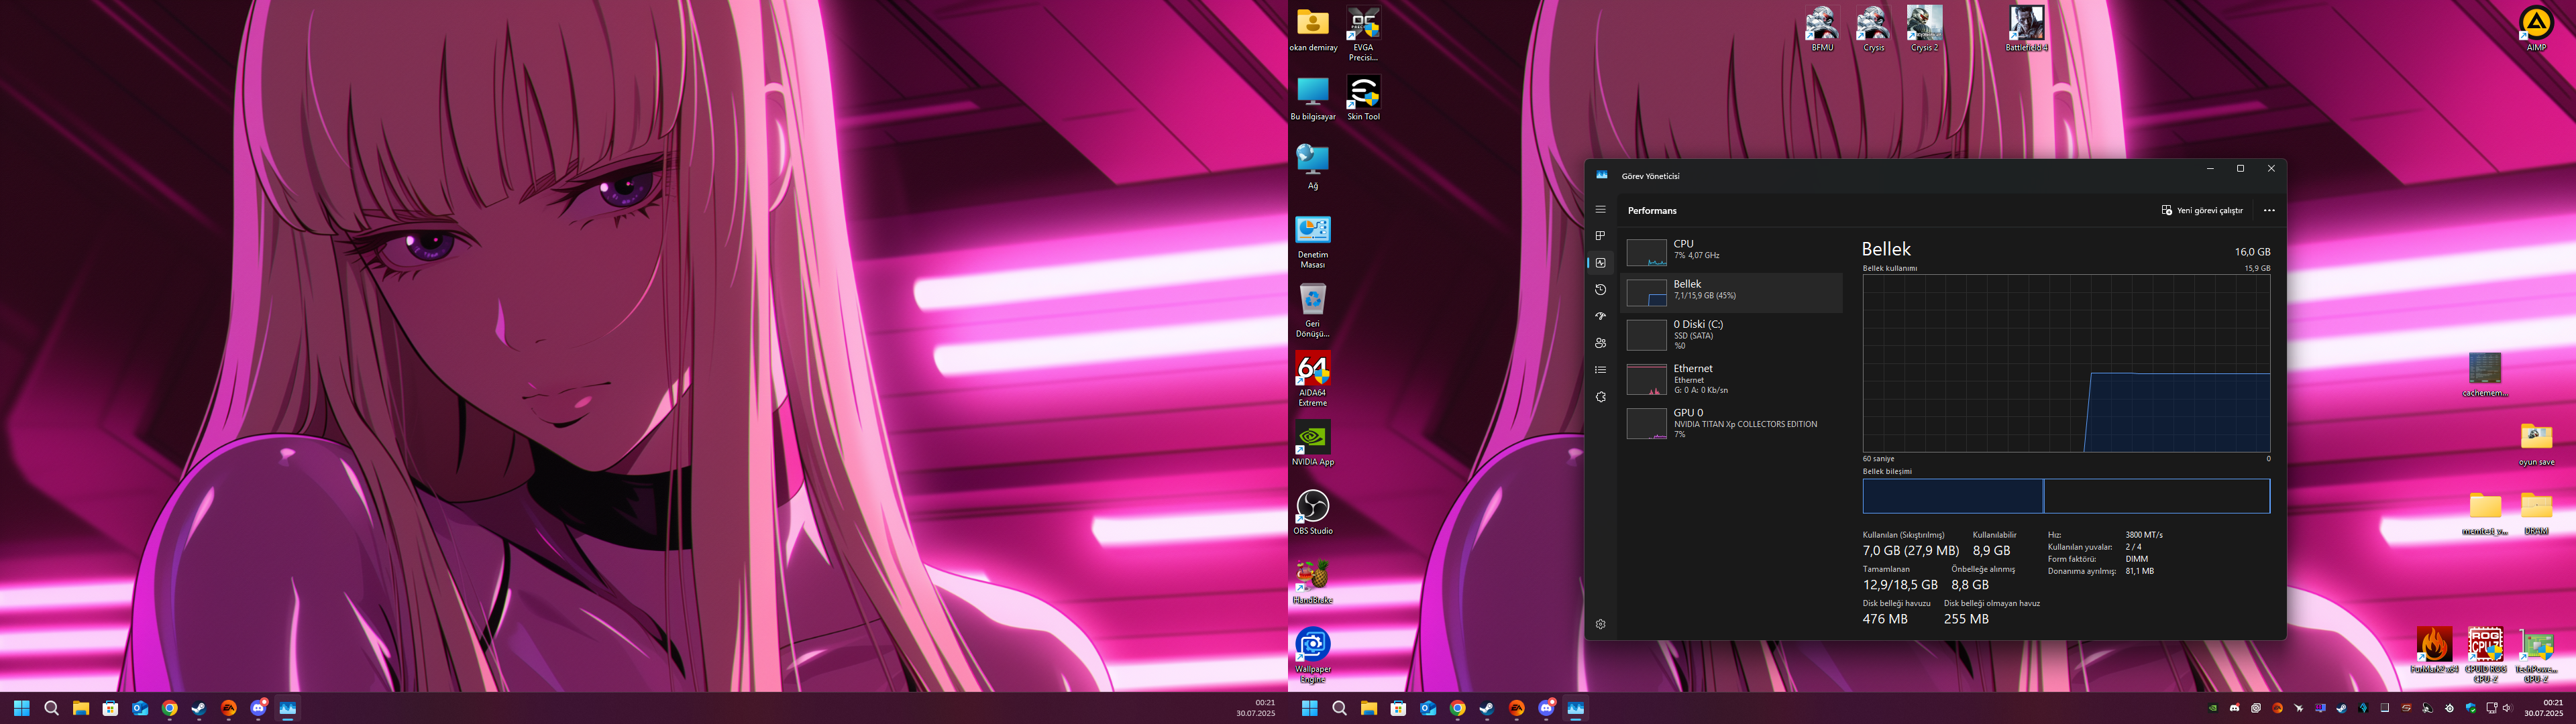Click the Bellek bileşimi composition bar
The image size is (2576, 724).
tap(2066, 496)
